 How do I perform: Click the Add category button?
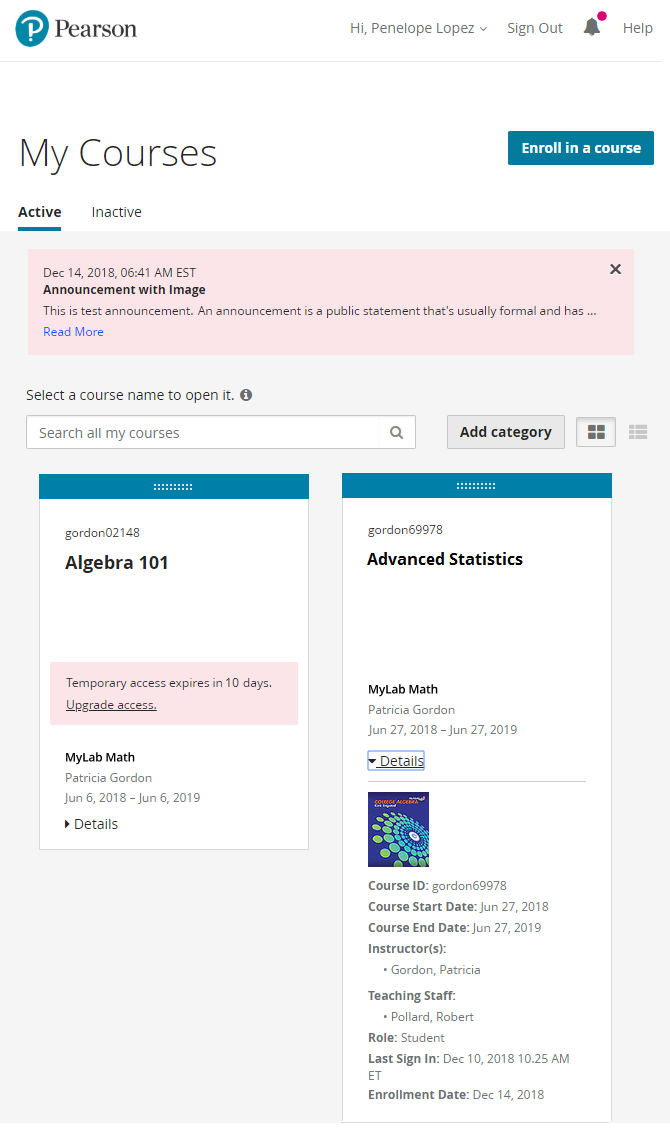click(x=505, y=432)
